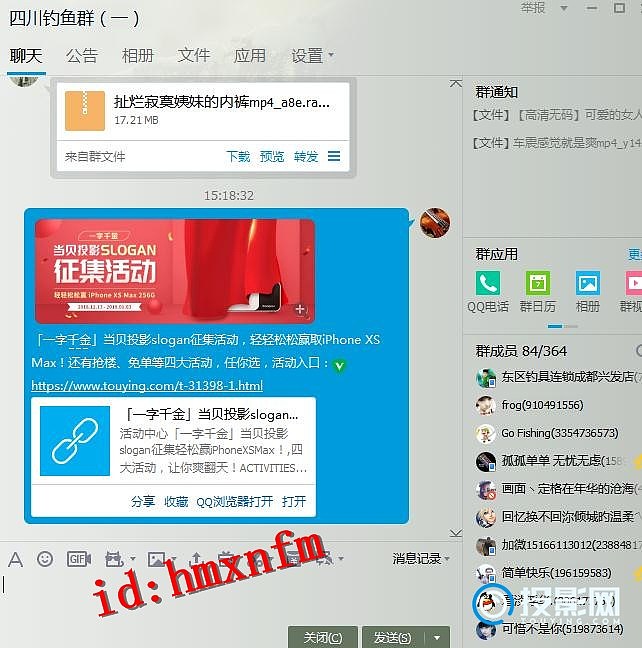The height and width of the screenshot is (648, 642).
Task: Open the SLOGAN 征集活动 banner image
Action: point(175,271)
